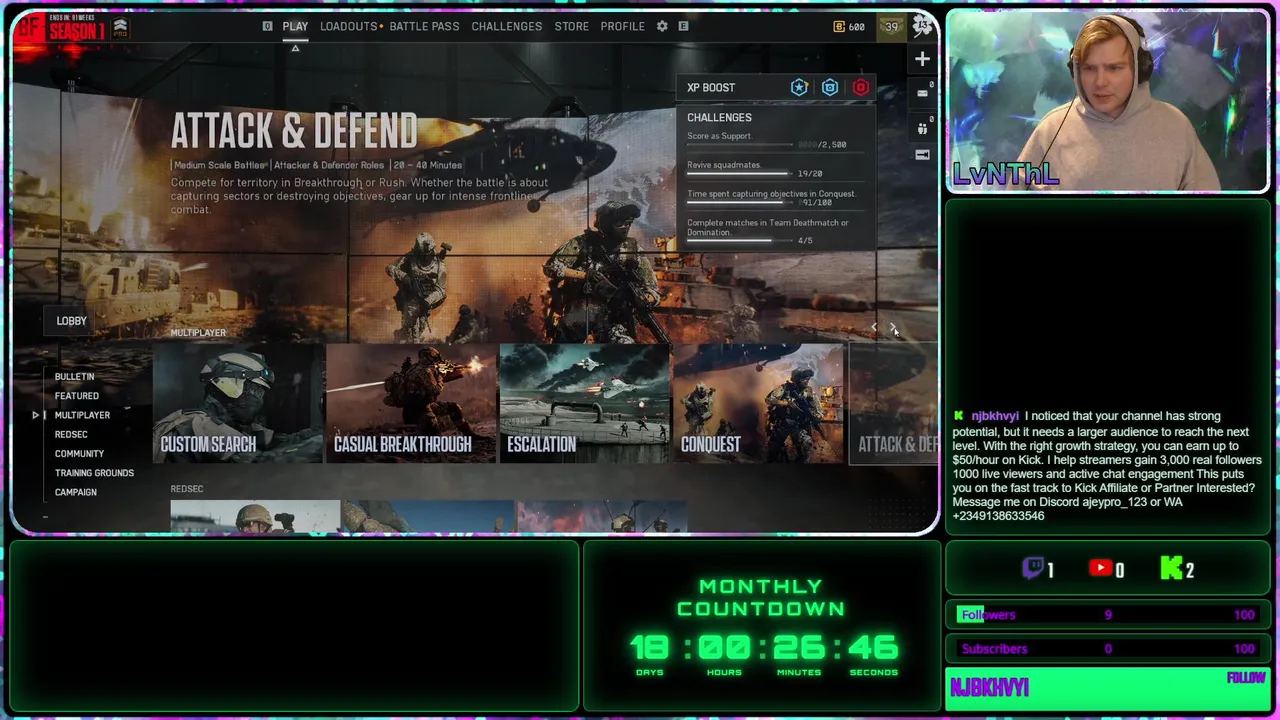Click the pro badge icon next to Season 1
The width and height of the screenshot is (1280, 720).
click(x=120, y=27)
